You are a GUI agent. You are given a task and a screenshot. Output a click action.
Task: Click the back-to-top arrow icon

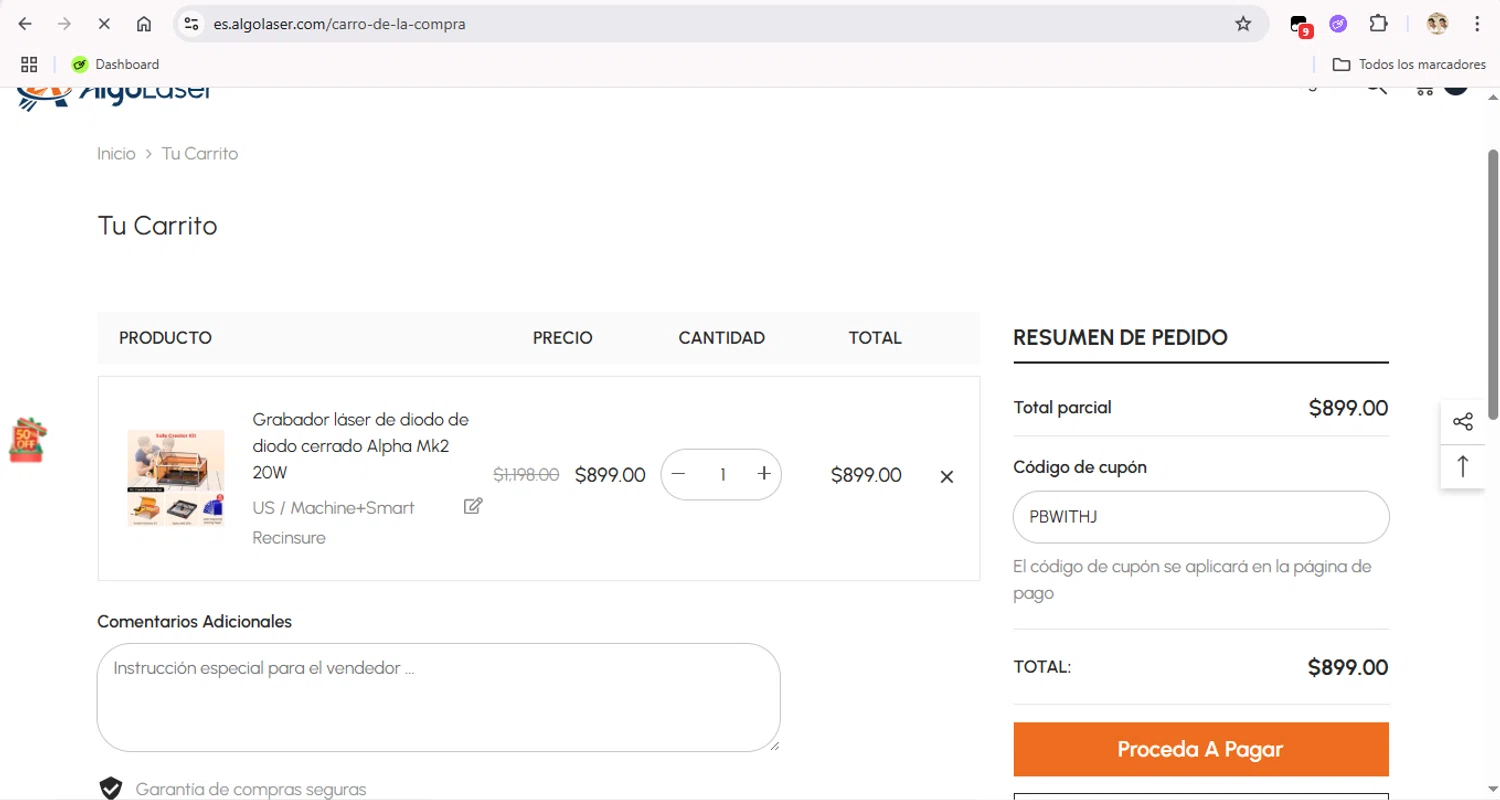click(1463, 466)
